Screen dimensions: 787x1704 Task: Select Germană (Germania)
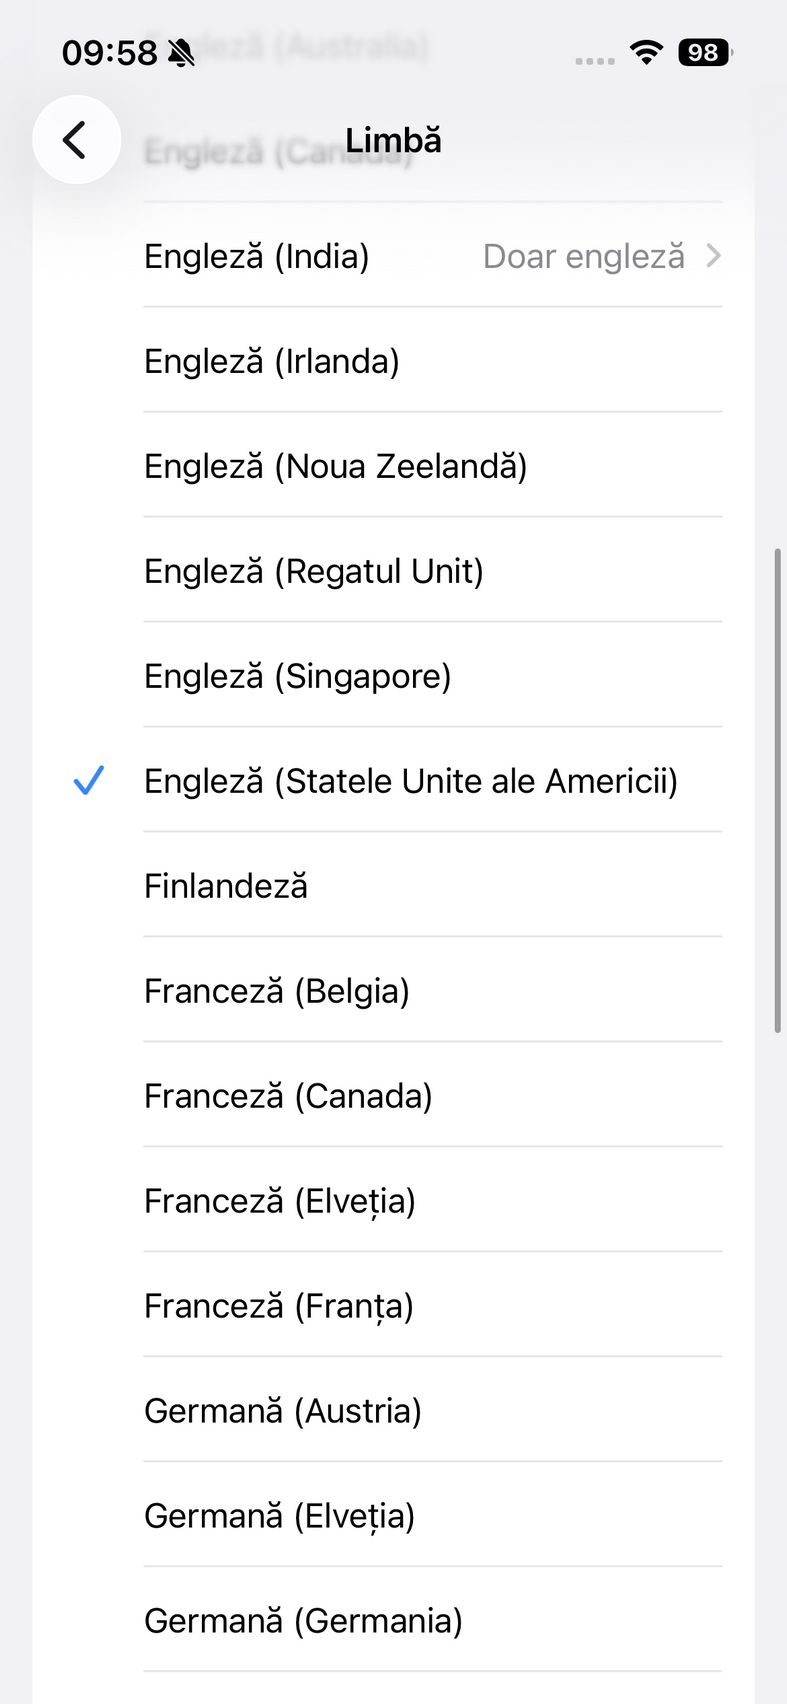303,1621
